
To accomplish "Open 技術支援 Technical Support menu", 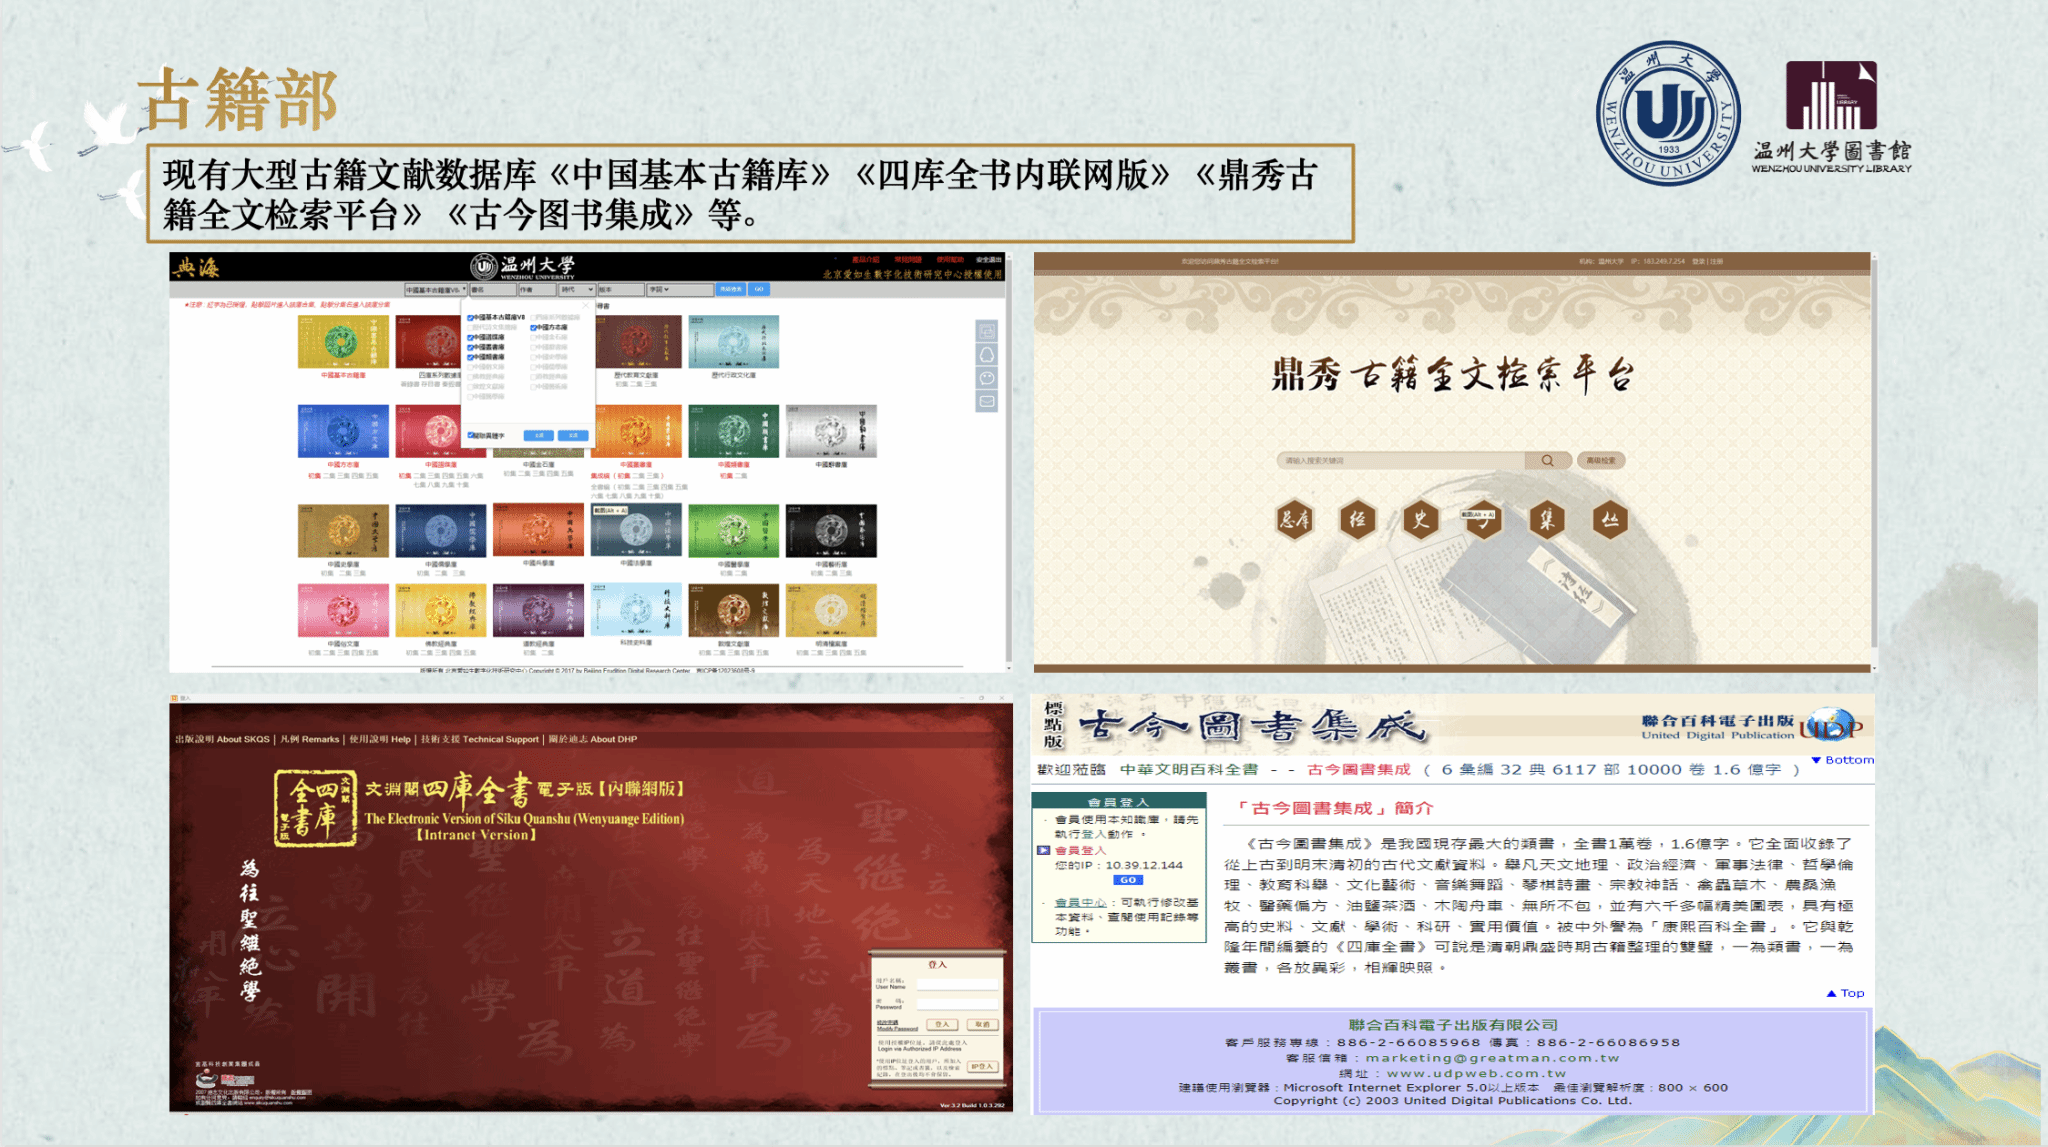I will point(480,739).
